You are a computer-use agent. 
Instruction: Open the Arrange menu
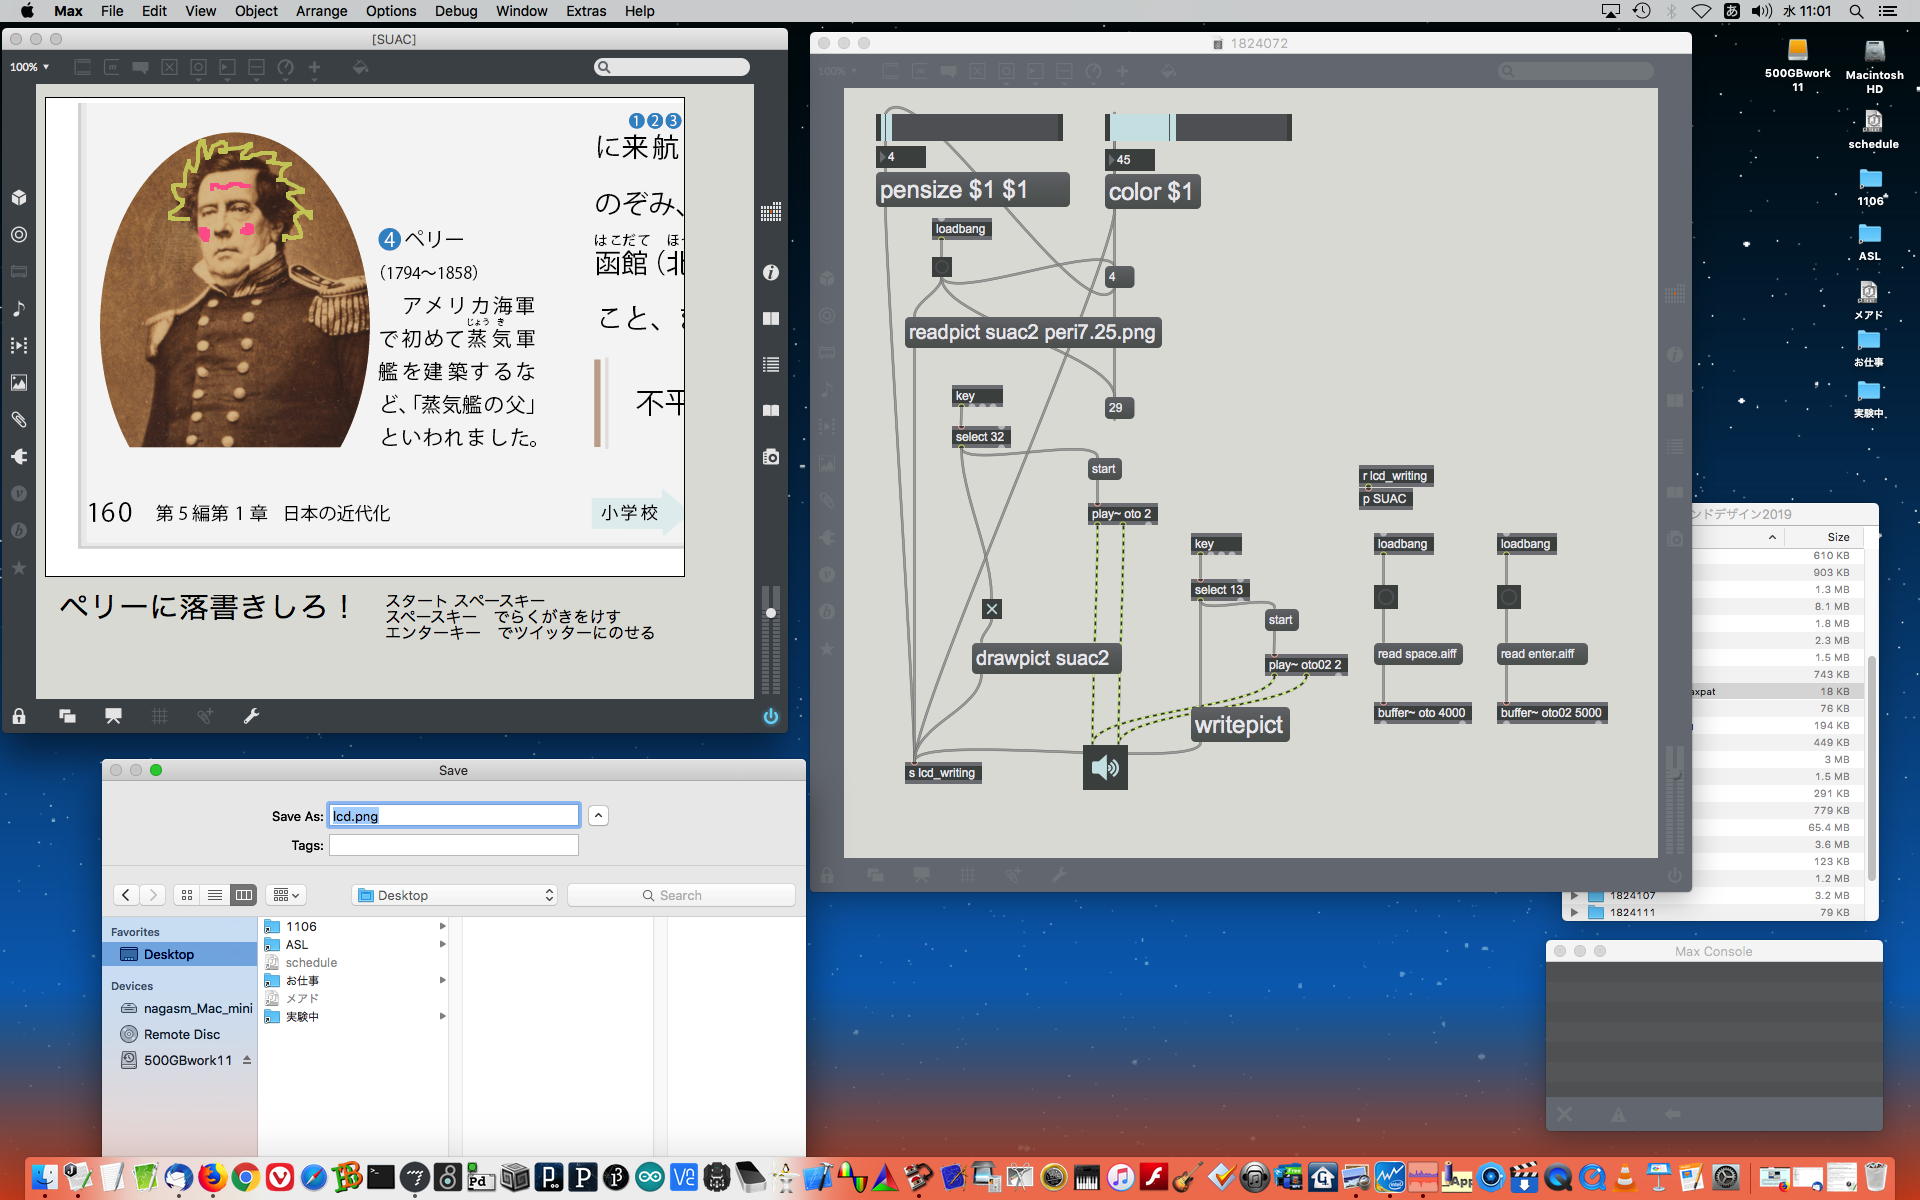[321, 11]
